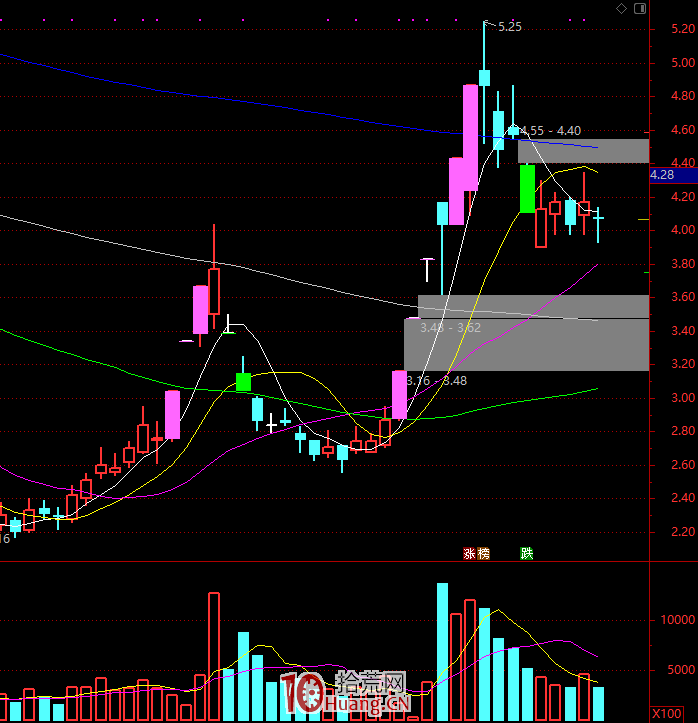Select the 4.55 - 4.40 gap label

click(550, 130)
